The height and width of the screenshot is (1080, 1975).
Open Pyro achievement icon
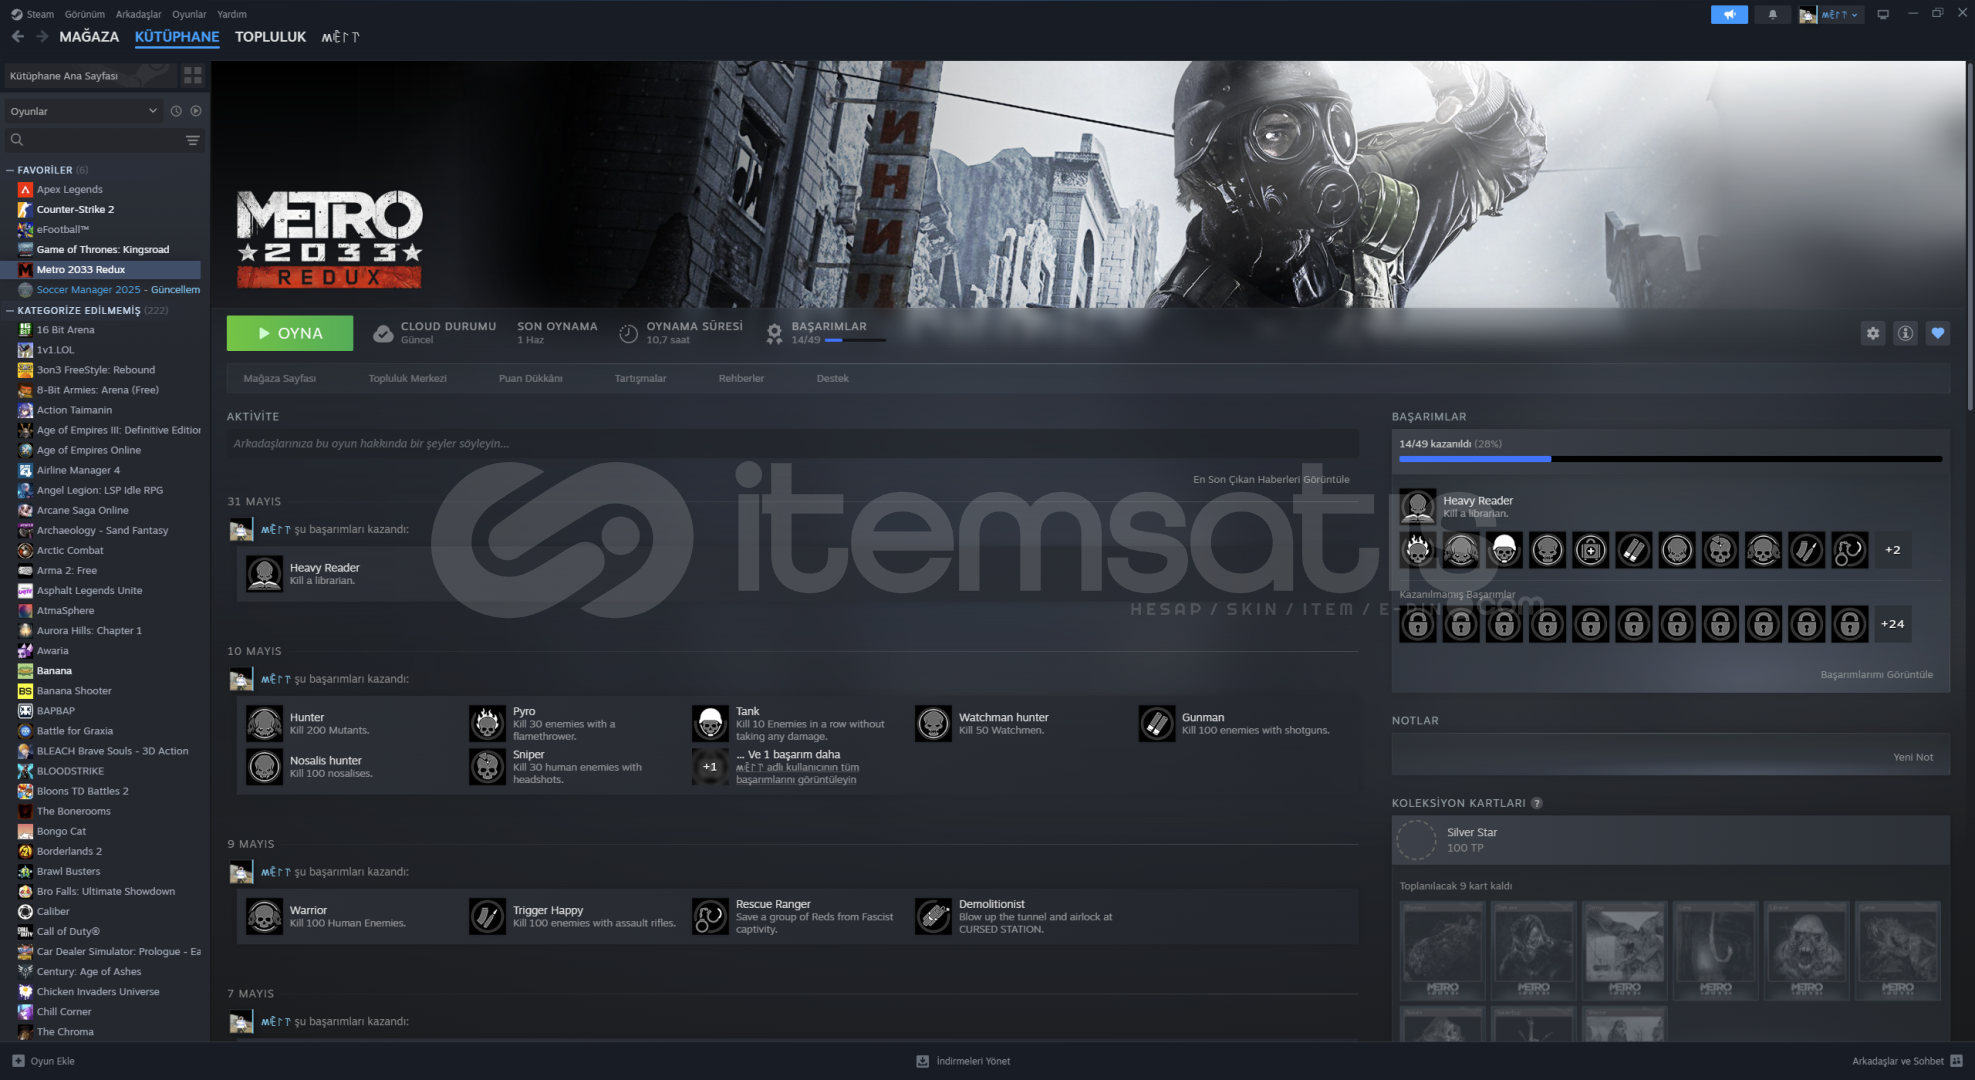487,723
